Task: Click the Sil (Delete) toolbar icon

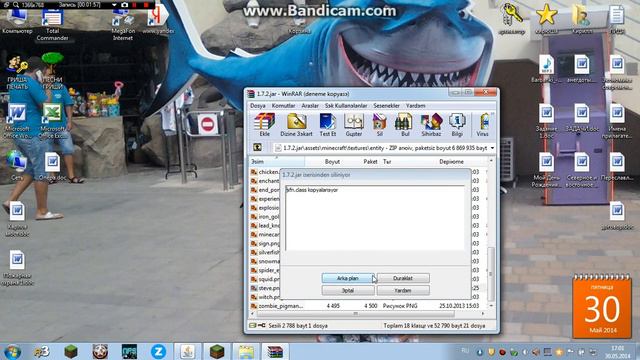Action: click(x=380, y=125)
